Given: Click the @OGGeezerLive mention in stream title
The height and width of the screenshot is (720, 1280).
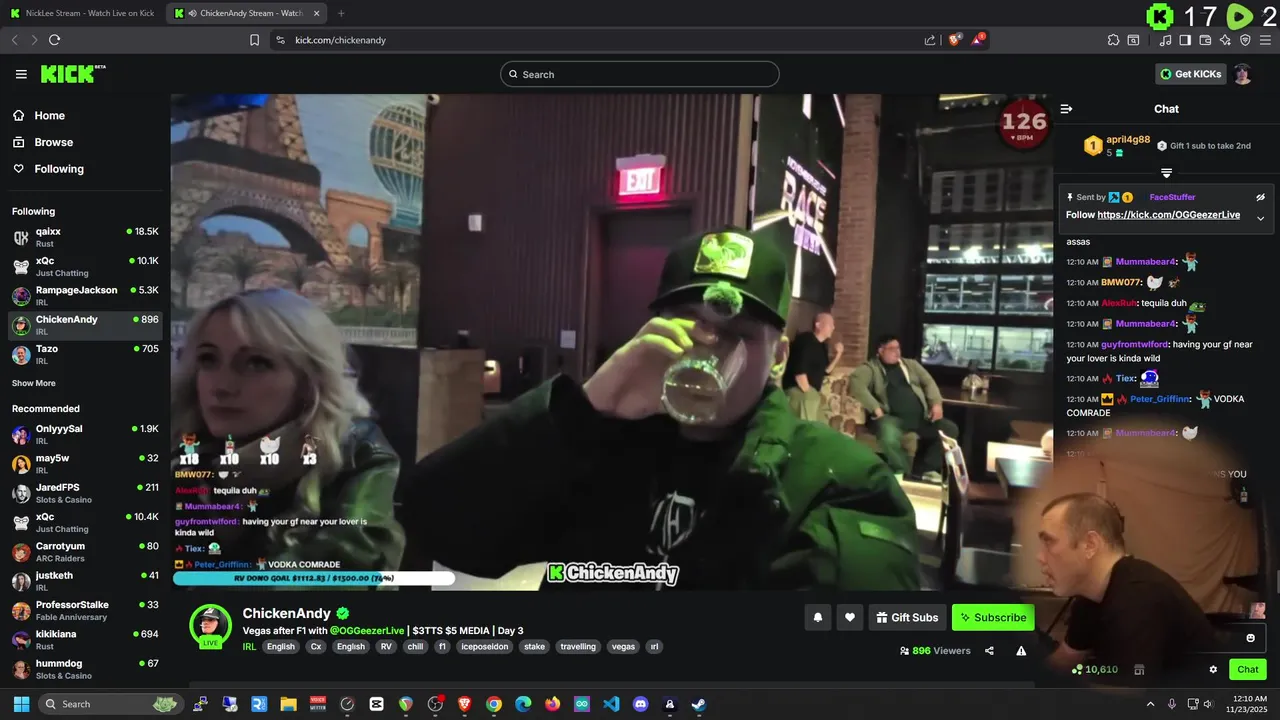Looking at the screenshot, I should pyautogui.click(x=367, y=631).
